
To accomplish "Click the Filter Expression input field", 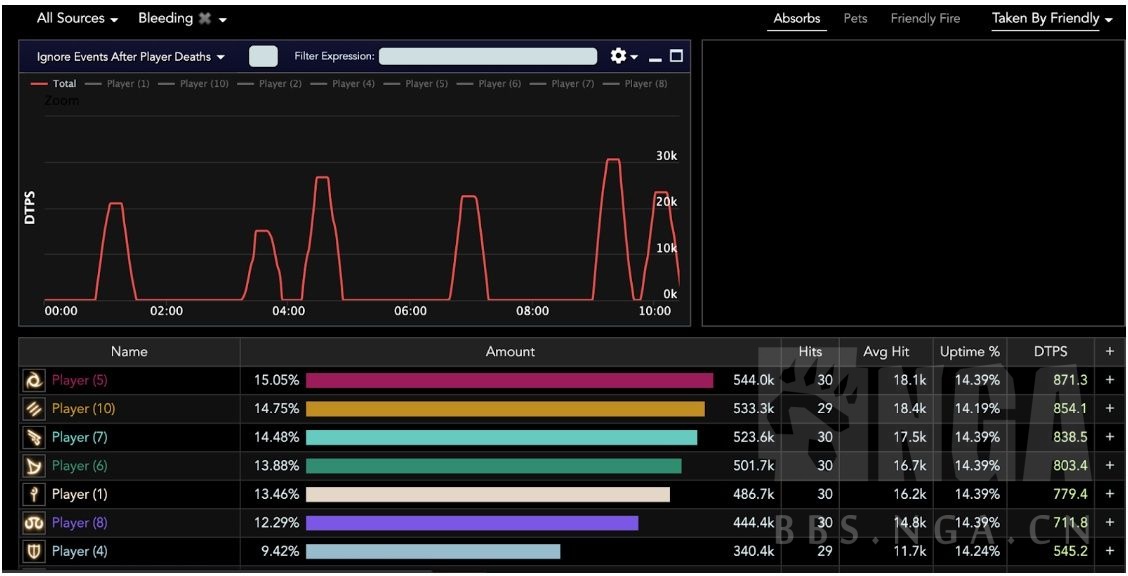I will click(x=488, y=57).
